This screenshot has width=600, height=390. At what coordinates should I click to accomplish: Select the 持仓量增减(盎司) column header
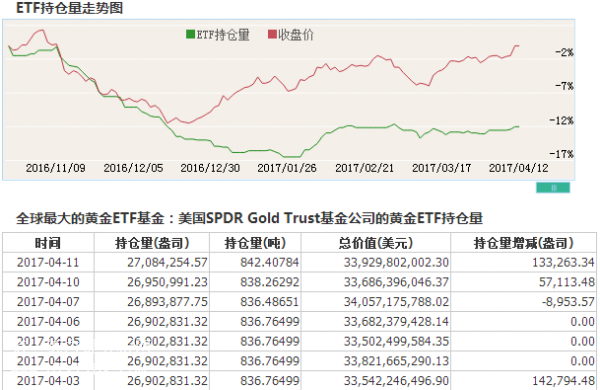pos(523,243)
